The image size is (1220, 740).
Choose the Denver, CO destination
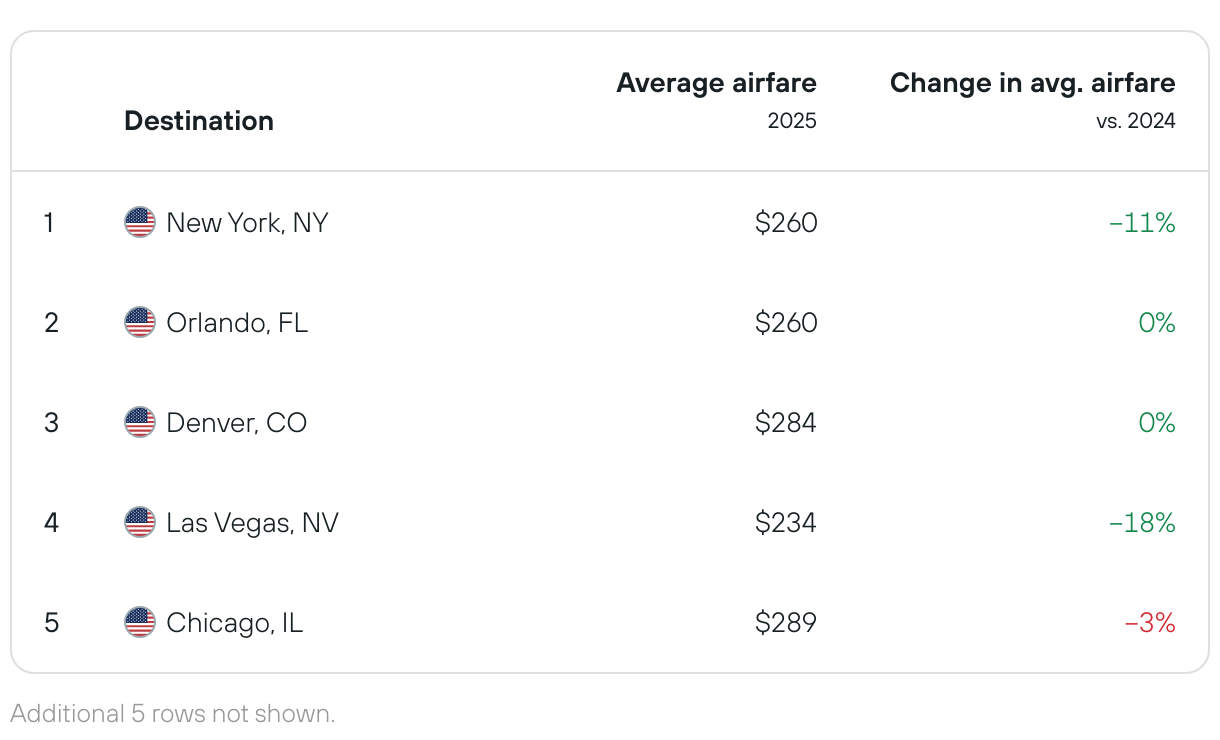[x=237, y=422]
